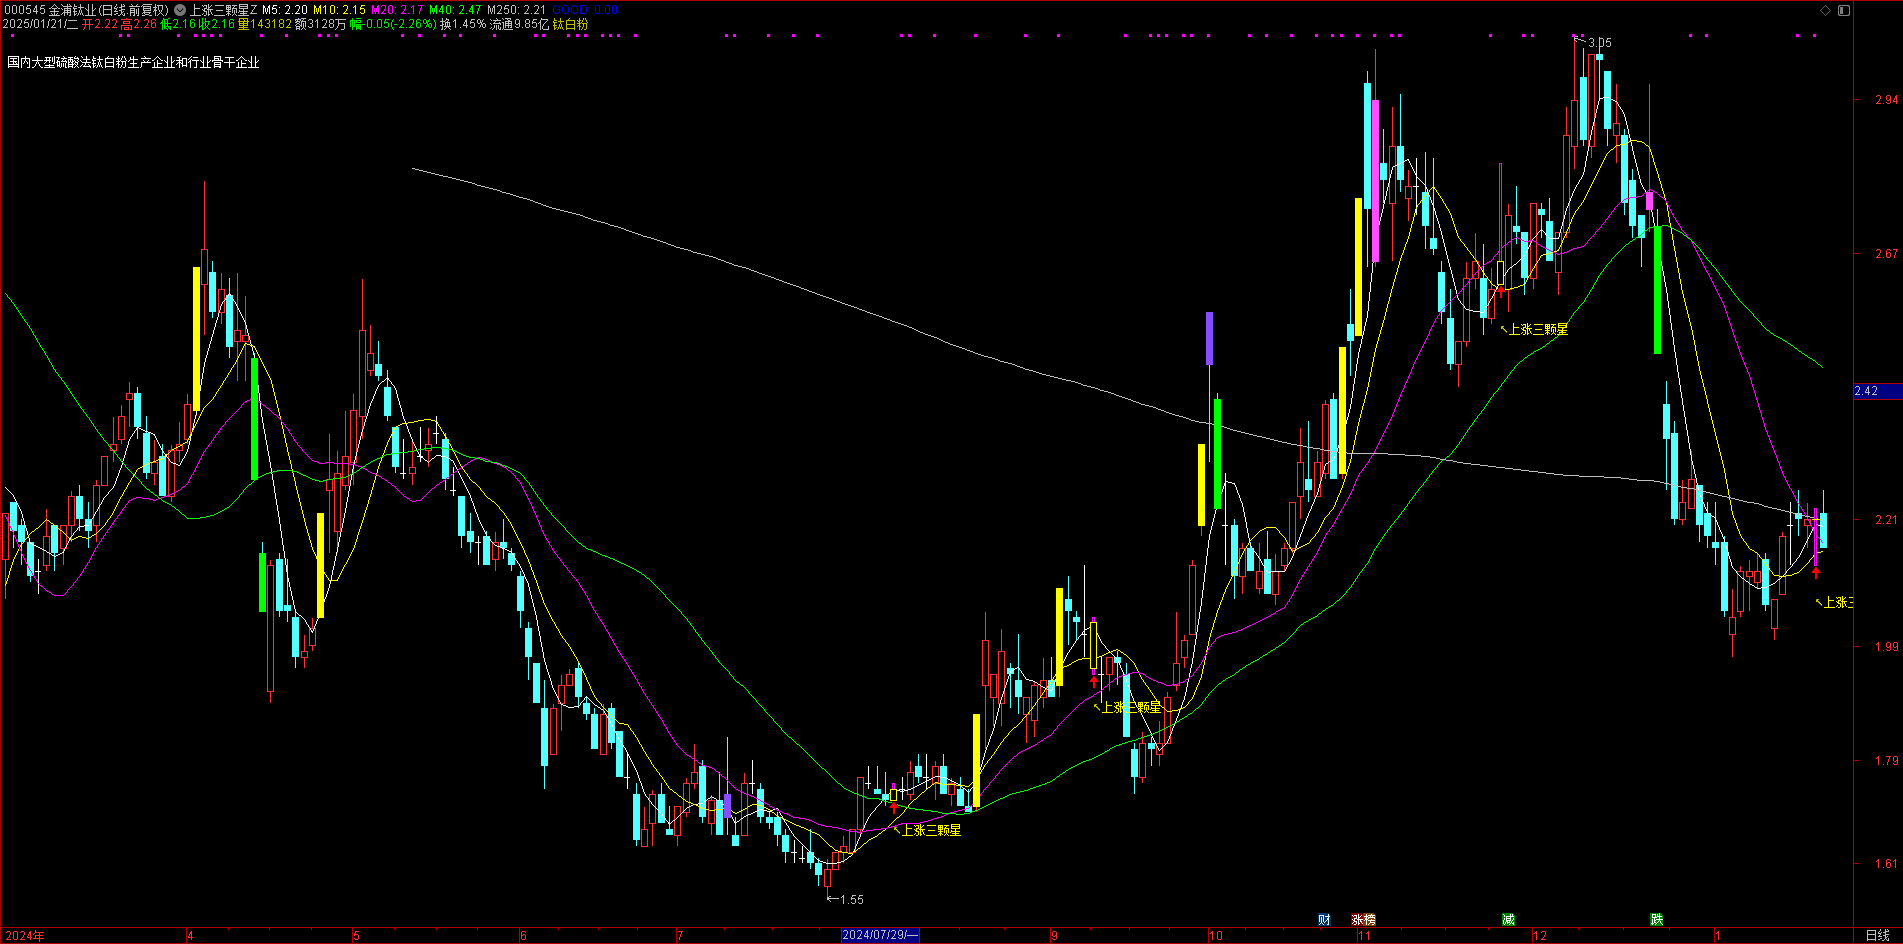This screenshot has height=944, width=1903.
Task: Click the 1.61 price on the axis
Action: pyautogui.click(x=1886, y=864)
